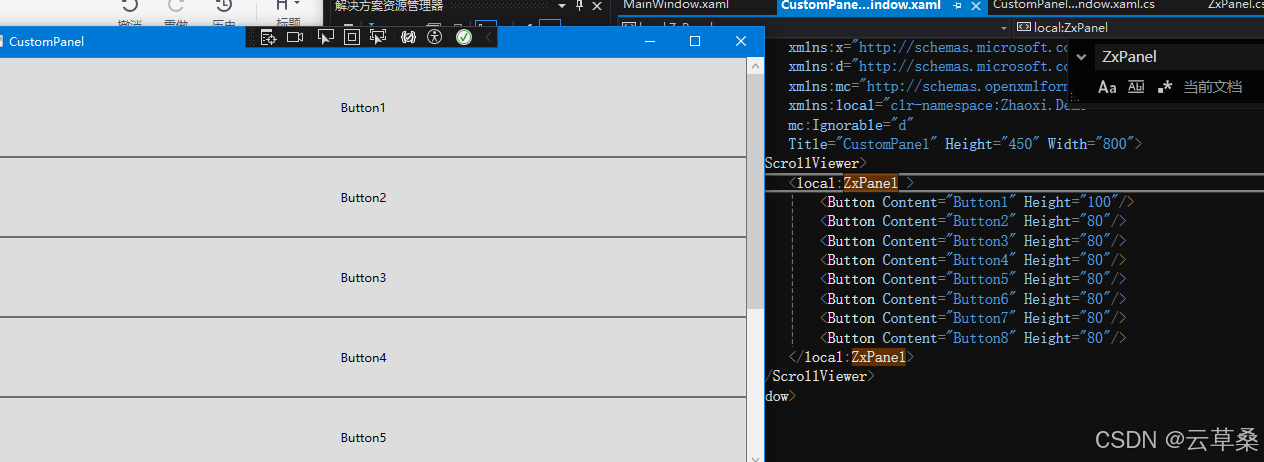Open the Live Visual Tree debug icon

point(268,37)
